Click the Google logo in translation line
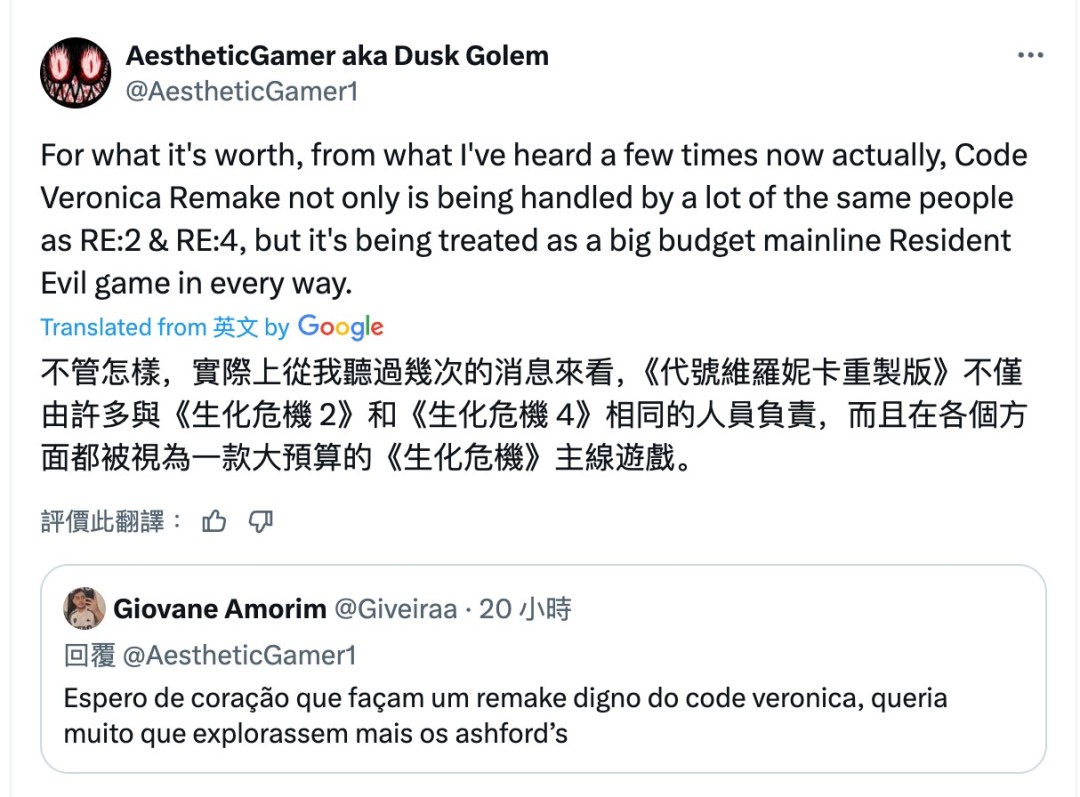The height and width of the screenshot is (797, 1080). coord(342,327)
